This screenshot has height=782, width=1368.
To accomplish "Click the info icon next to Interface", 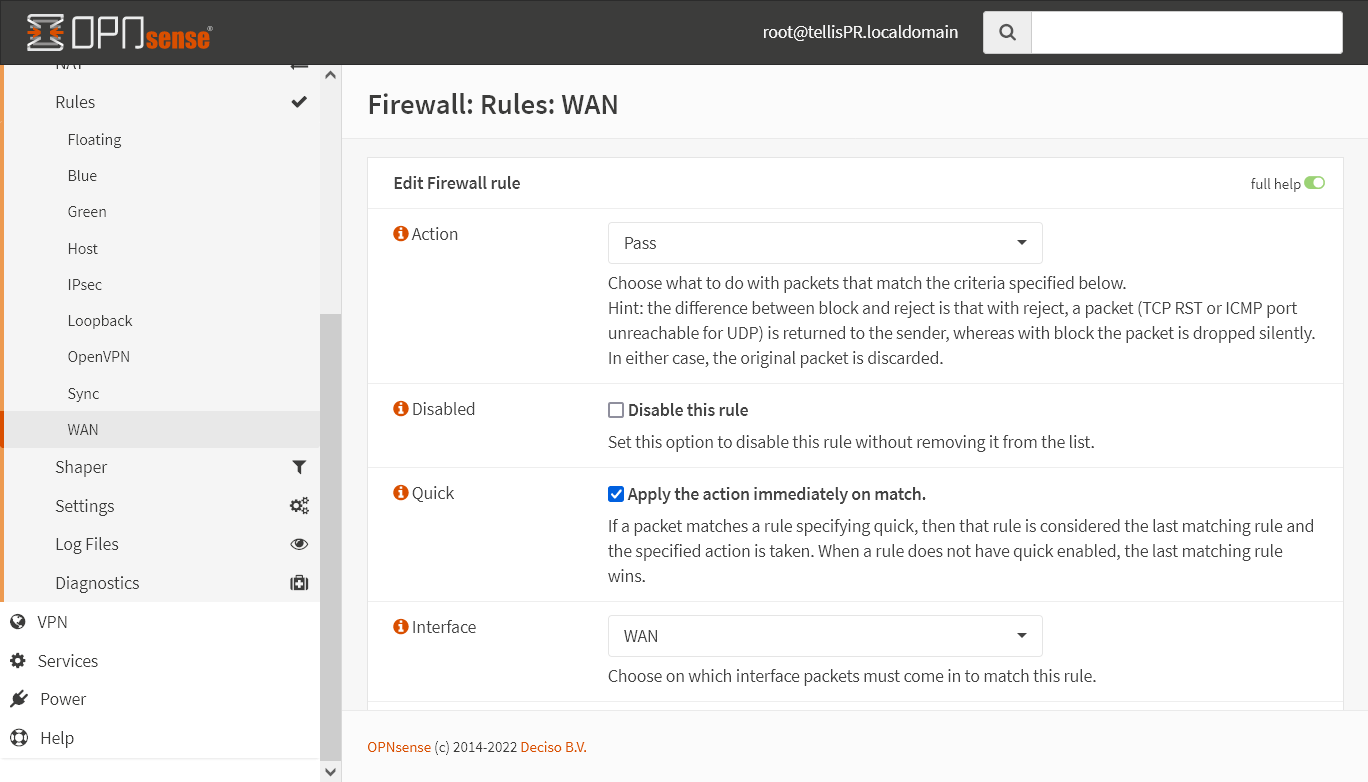I will point(401,627).
